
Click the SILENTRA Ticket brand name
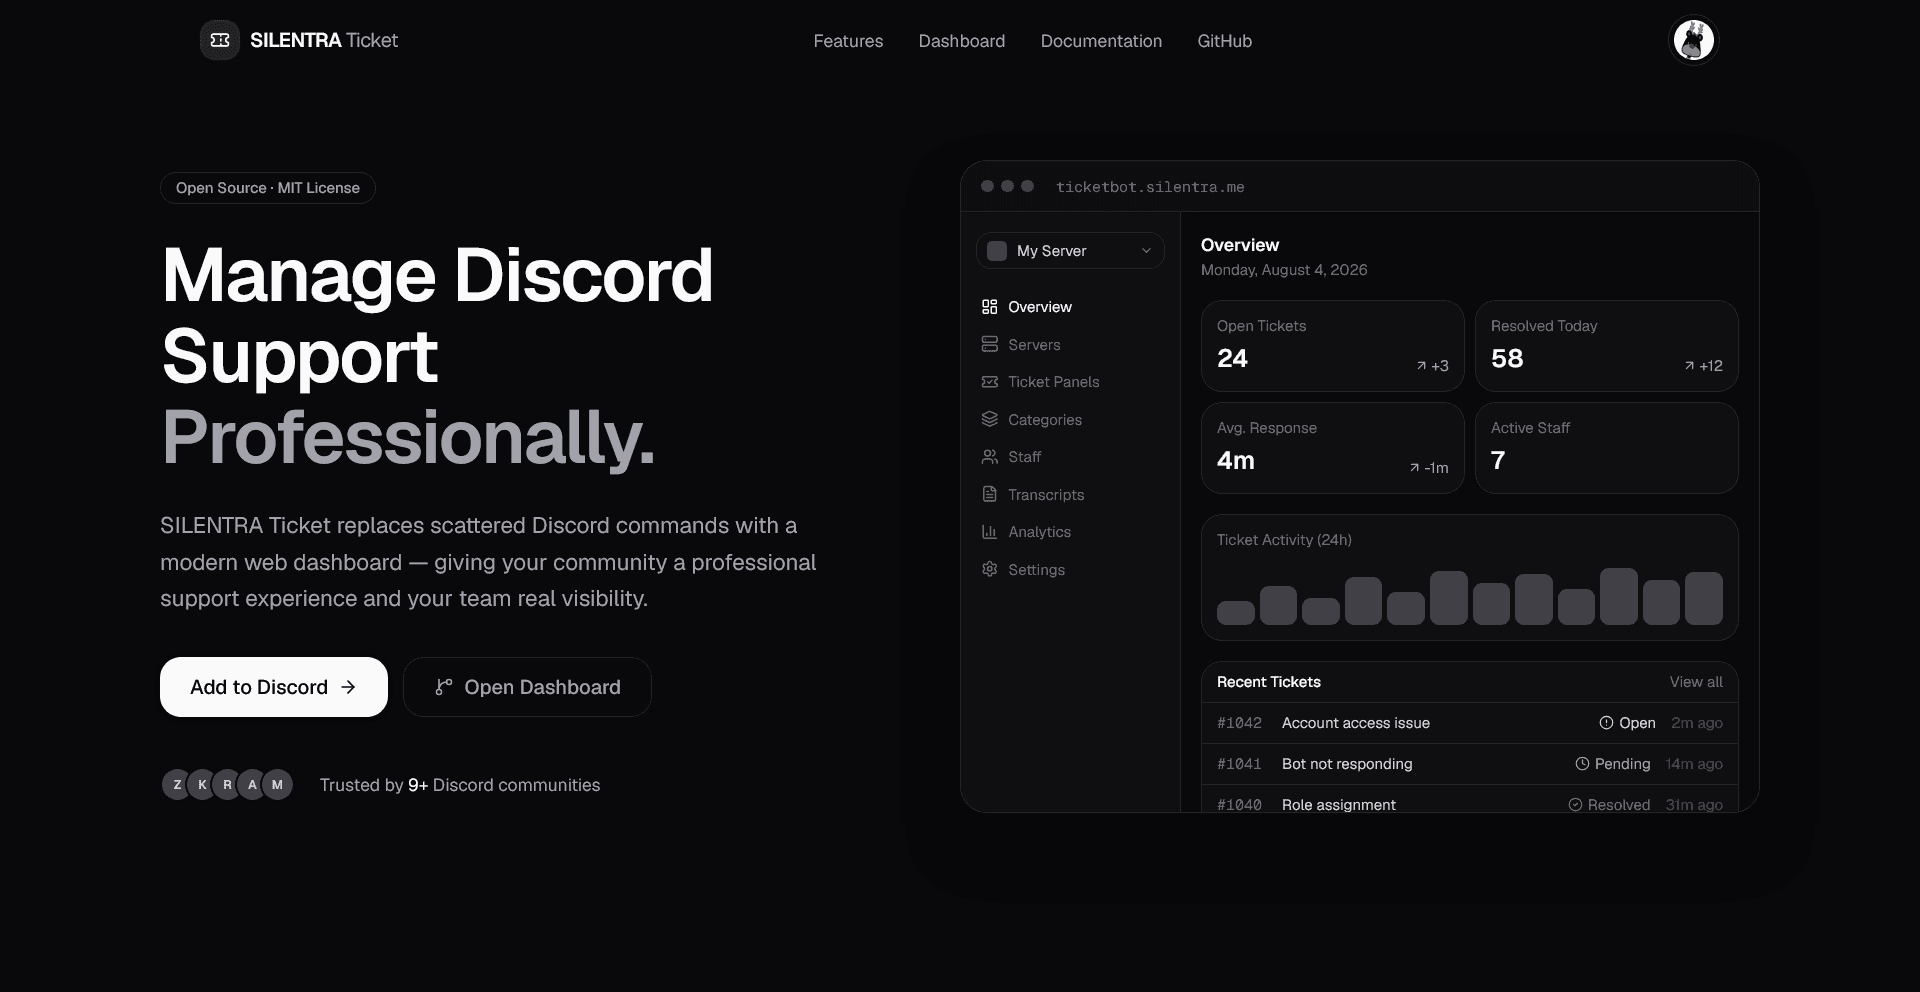pos(324,40)
